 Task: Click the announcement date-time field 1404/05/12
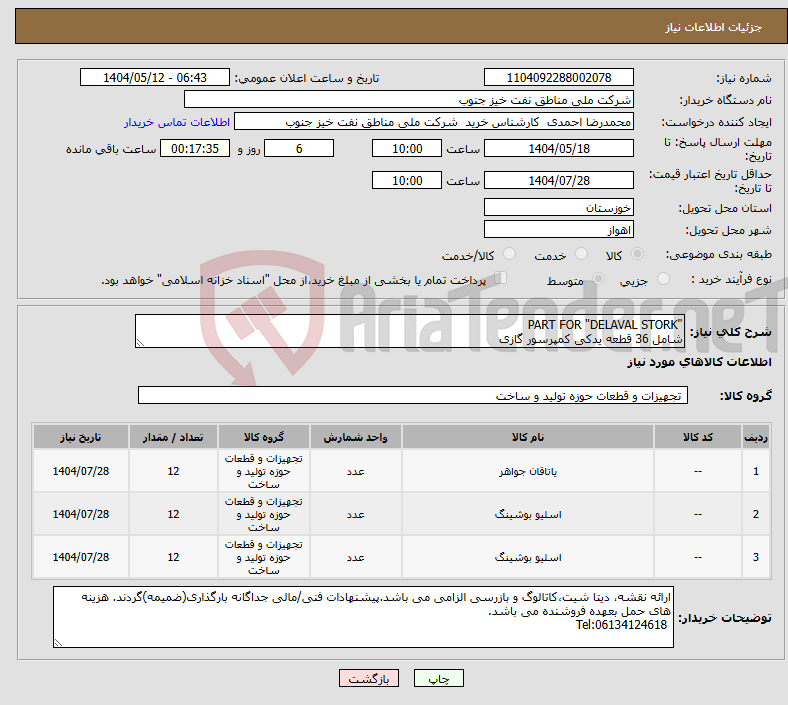(x=155, y=77)
